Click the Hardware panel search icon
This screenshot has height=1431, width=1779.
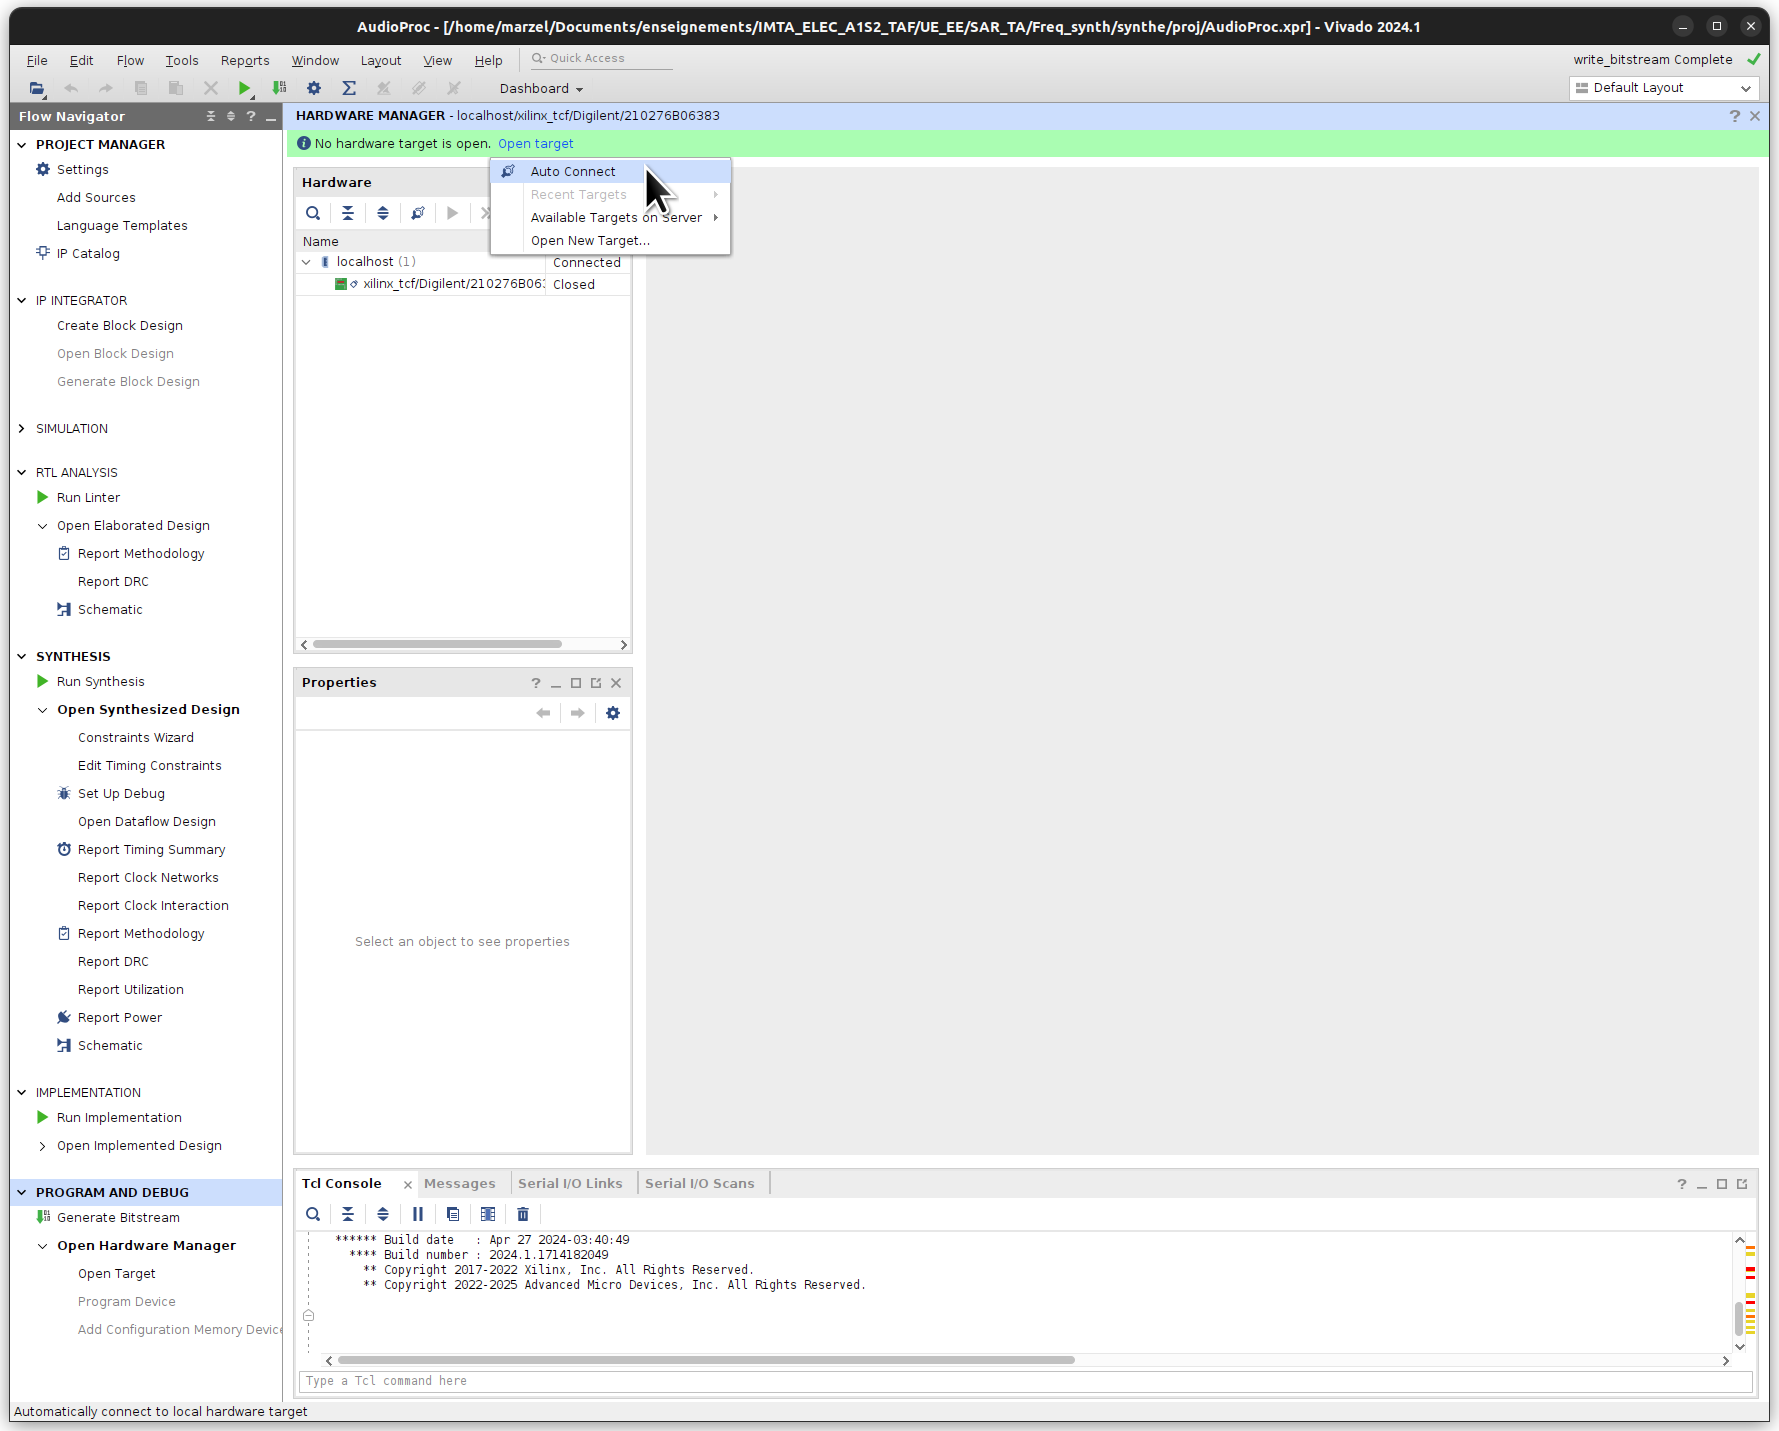coord(313,213)
